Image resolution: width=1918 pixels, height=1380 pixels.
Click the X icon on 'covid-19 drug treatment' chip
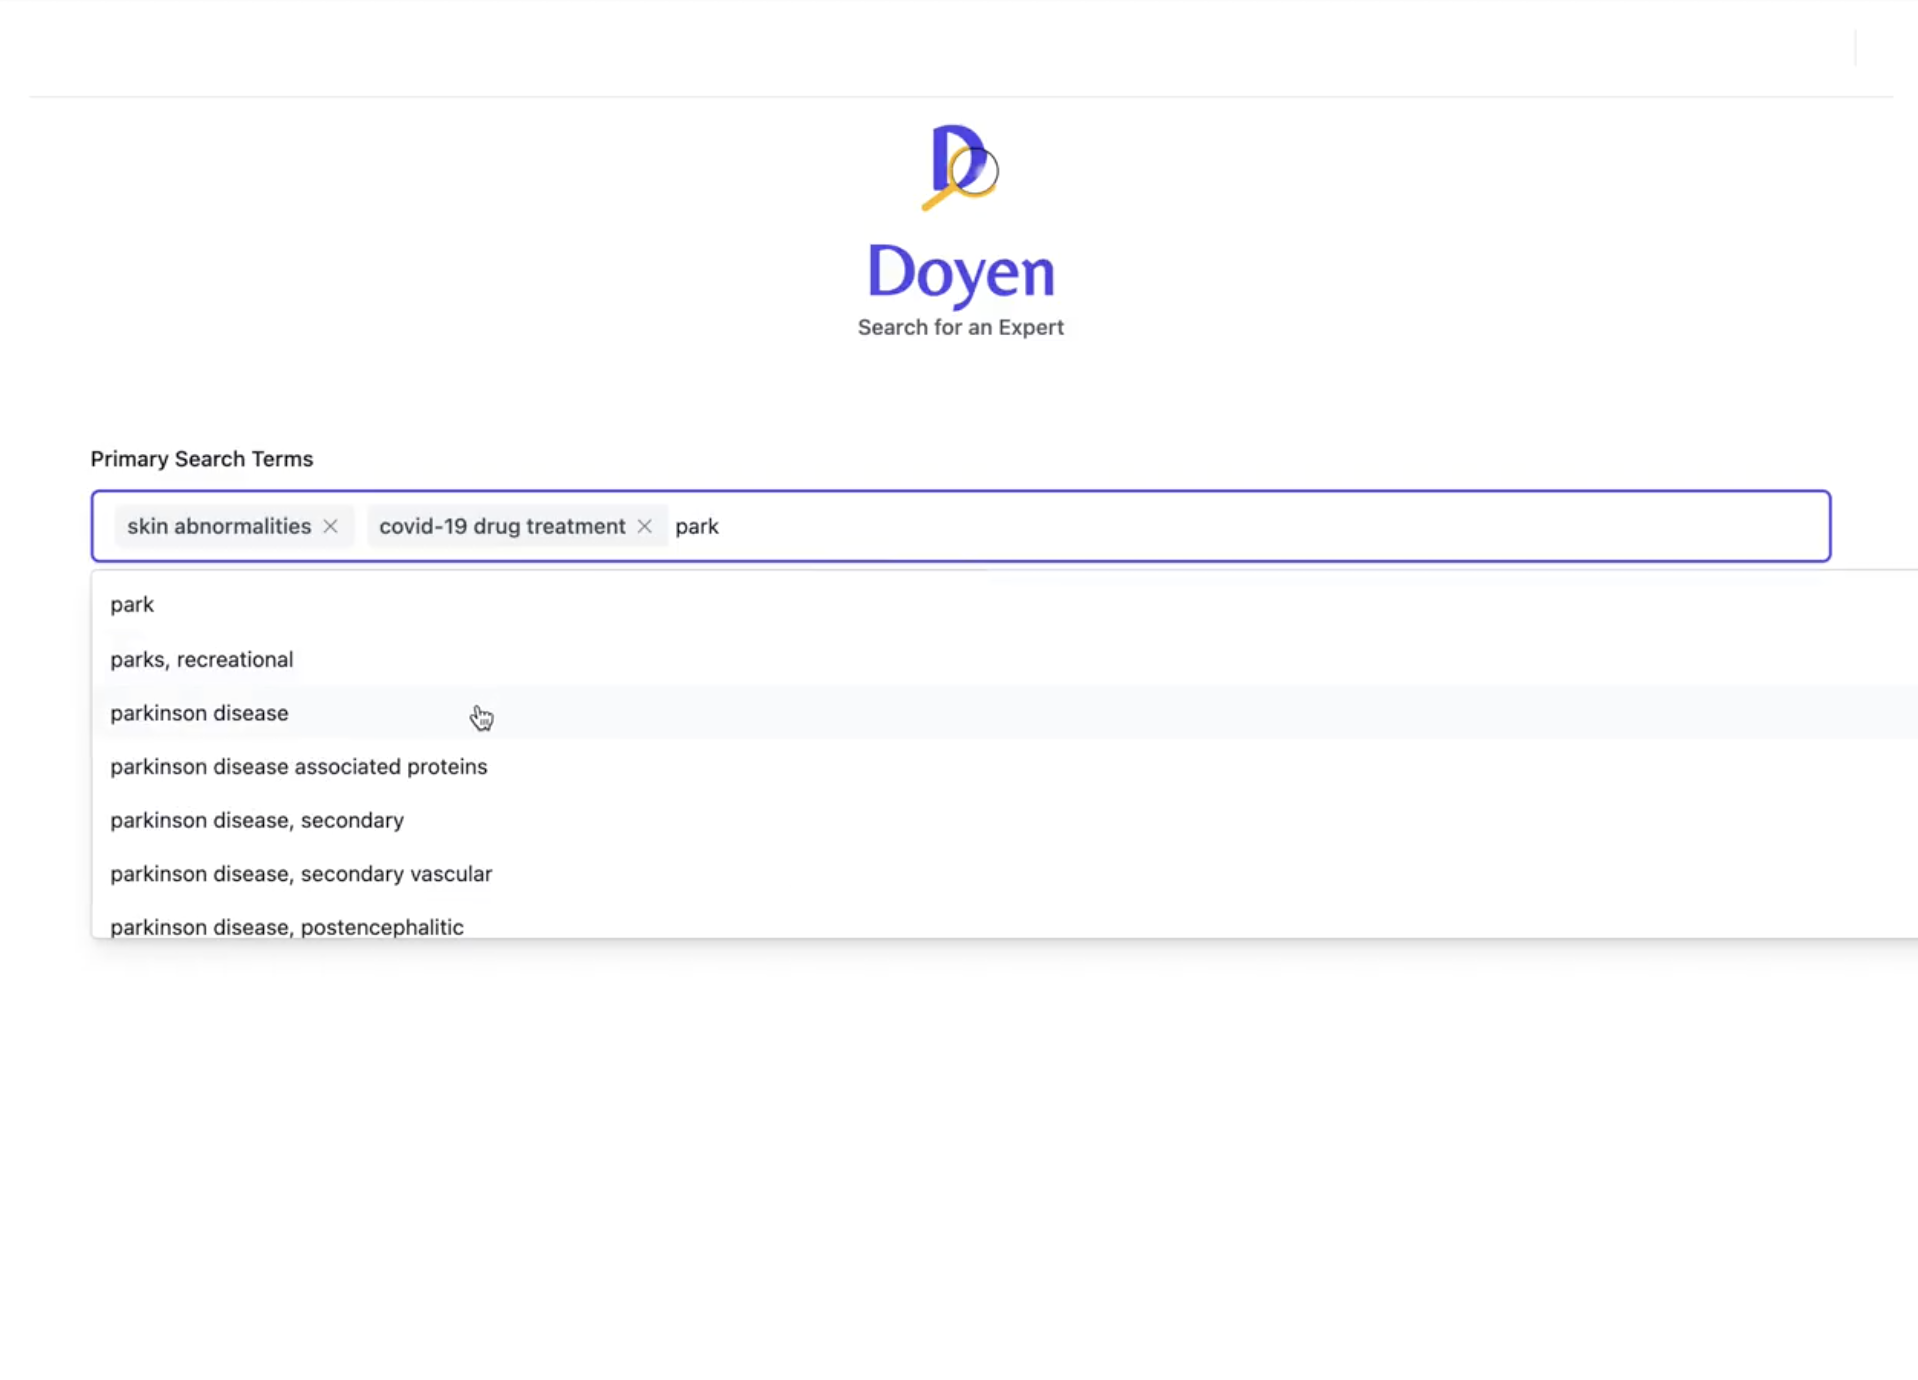pos(645,526)
